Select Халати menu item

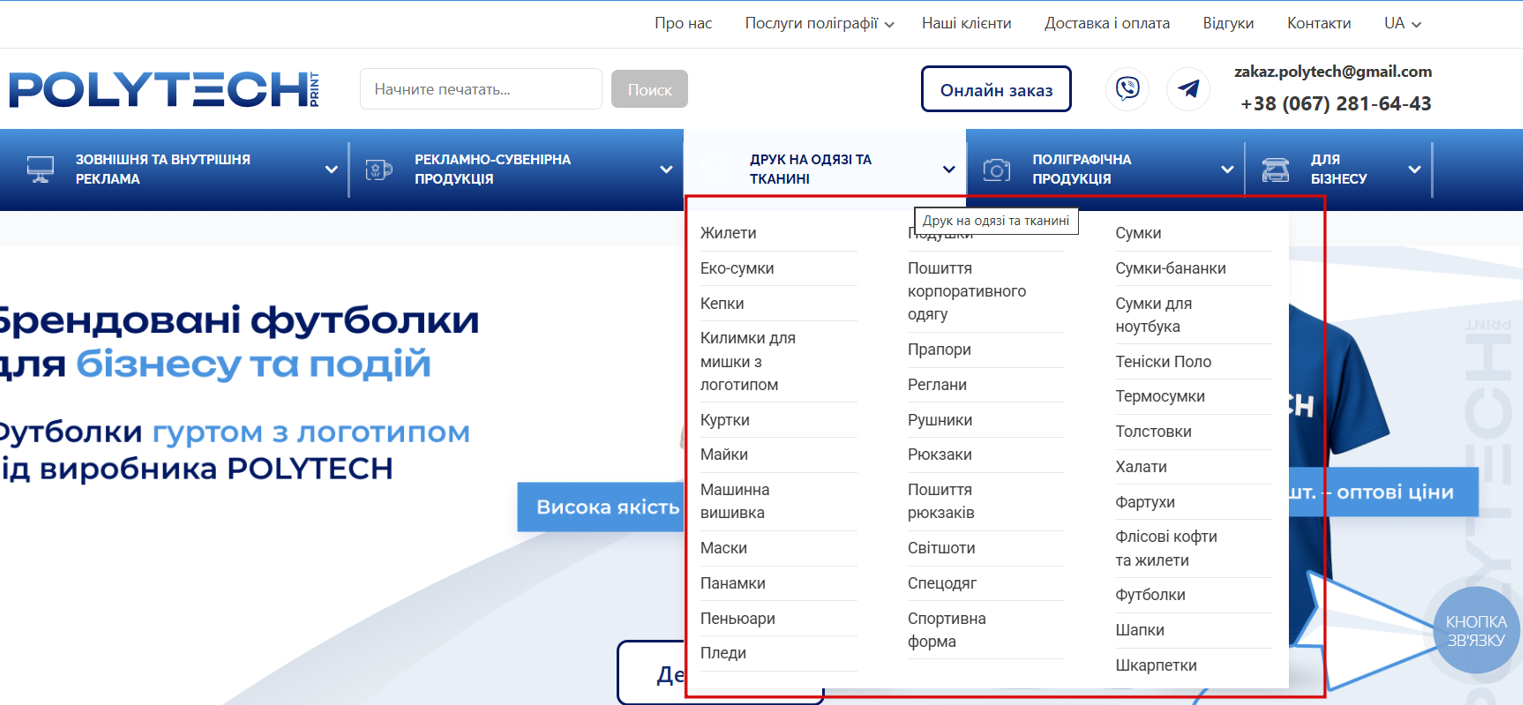1141,466
